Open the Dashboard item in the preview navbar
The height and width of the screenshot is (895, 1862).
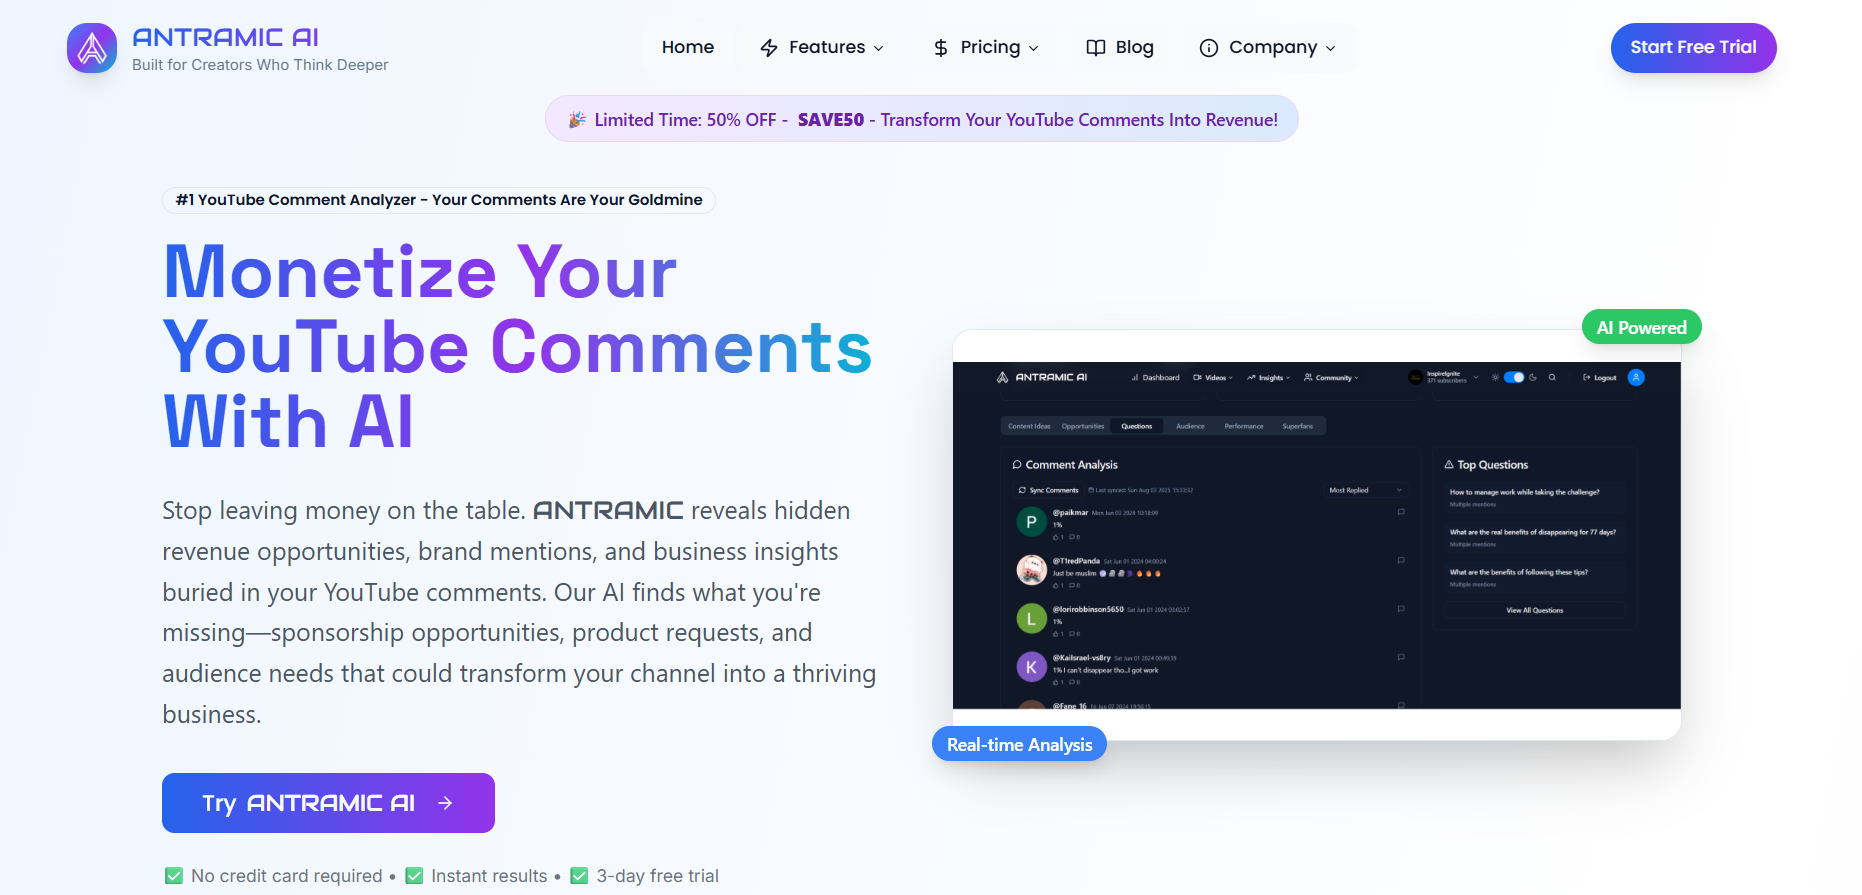tap(1155, 378)
